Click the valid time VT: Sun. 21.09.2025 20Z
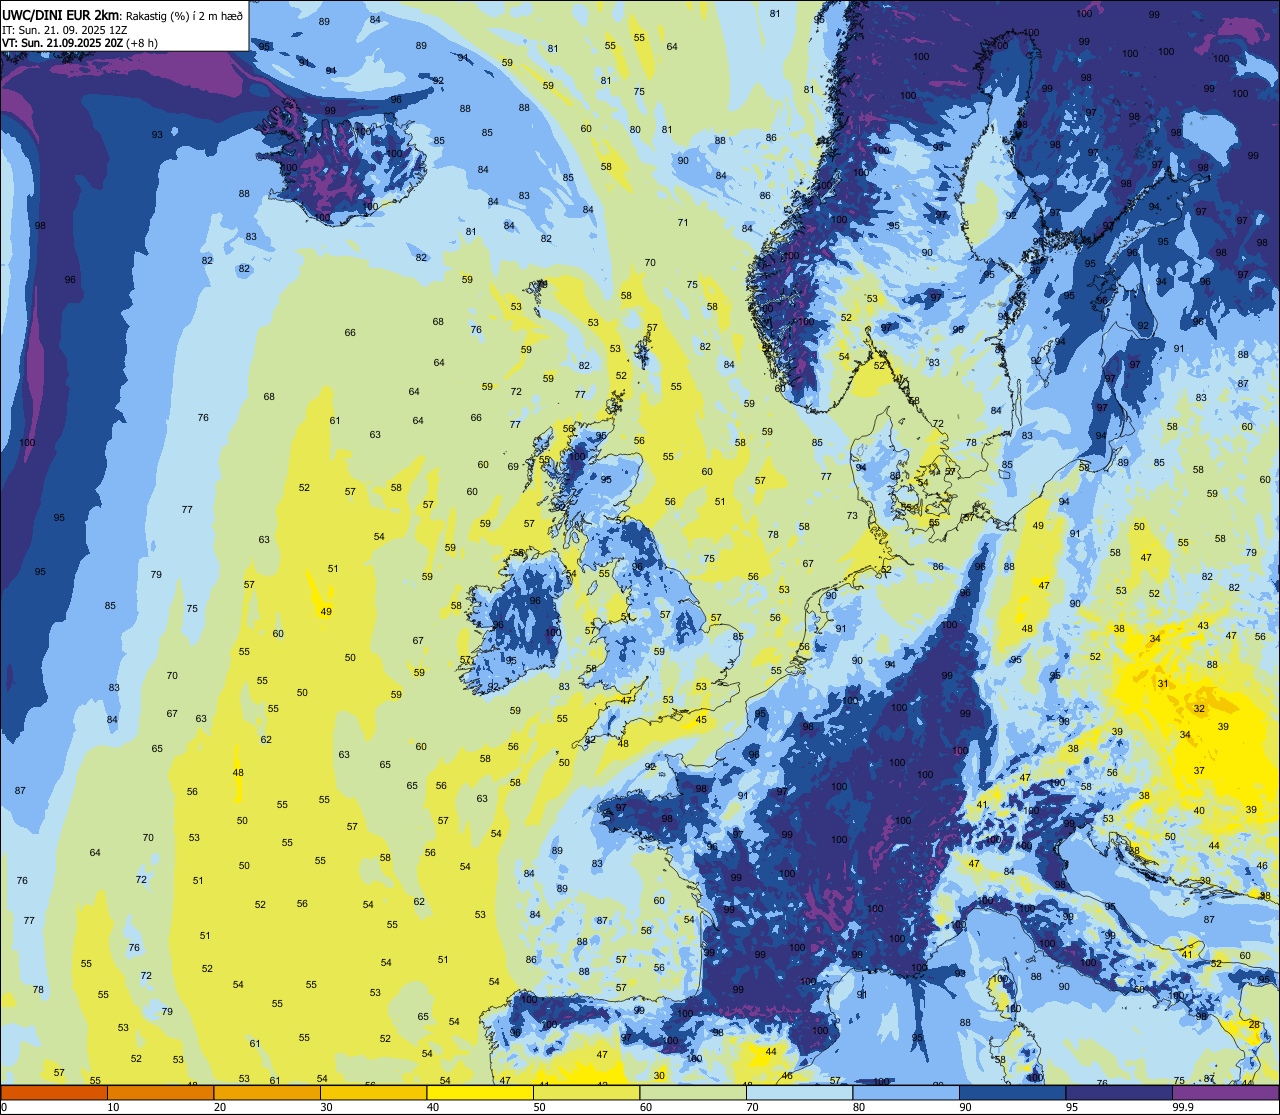This screenshot has width=1280, height=1115. tap(63, 43)
